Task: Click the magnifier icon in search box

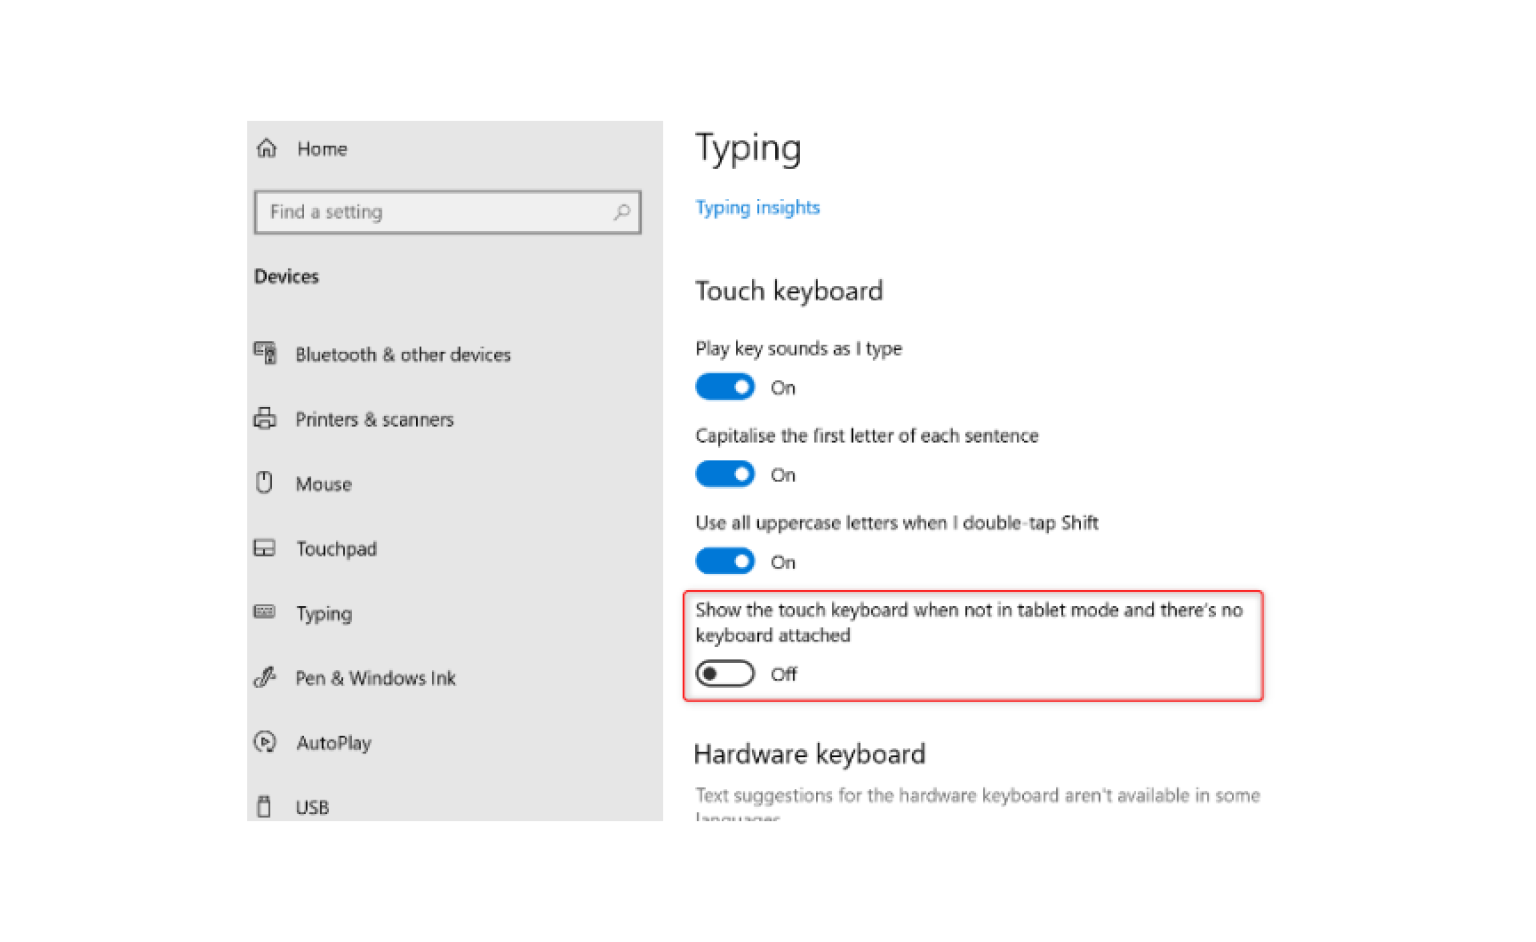Action: pyautogui.click(x=622, y=212)
